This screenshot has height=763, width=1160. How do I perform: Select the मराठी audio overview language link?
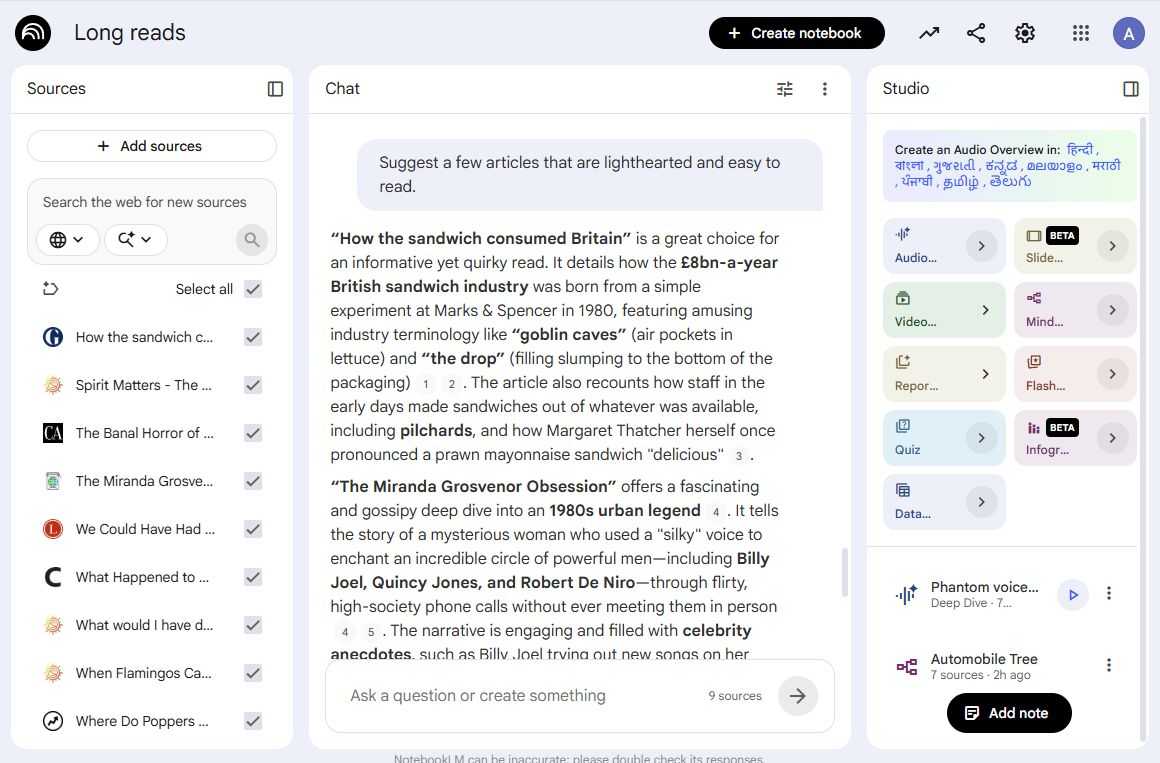(x=1106, y=166)
